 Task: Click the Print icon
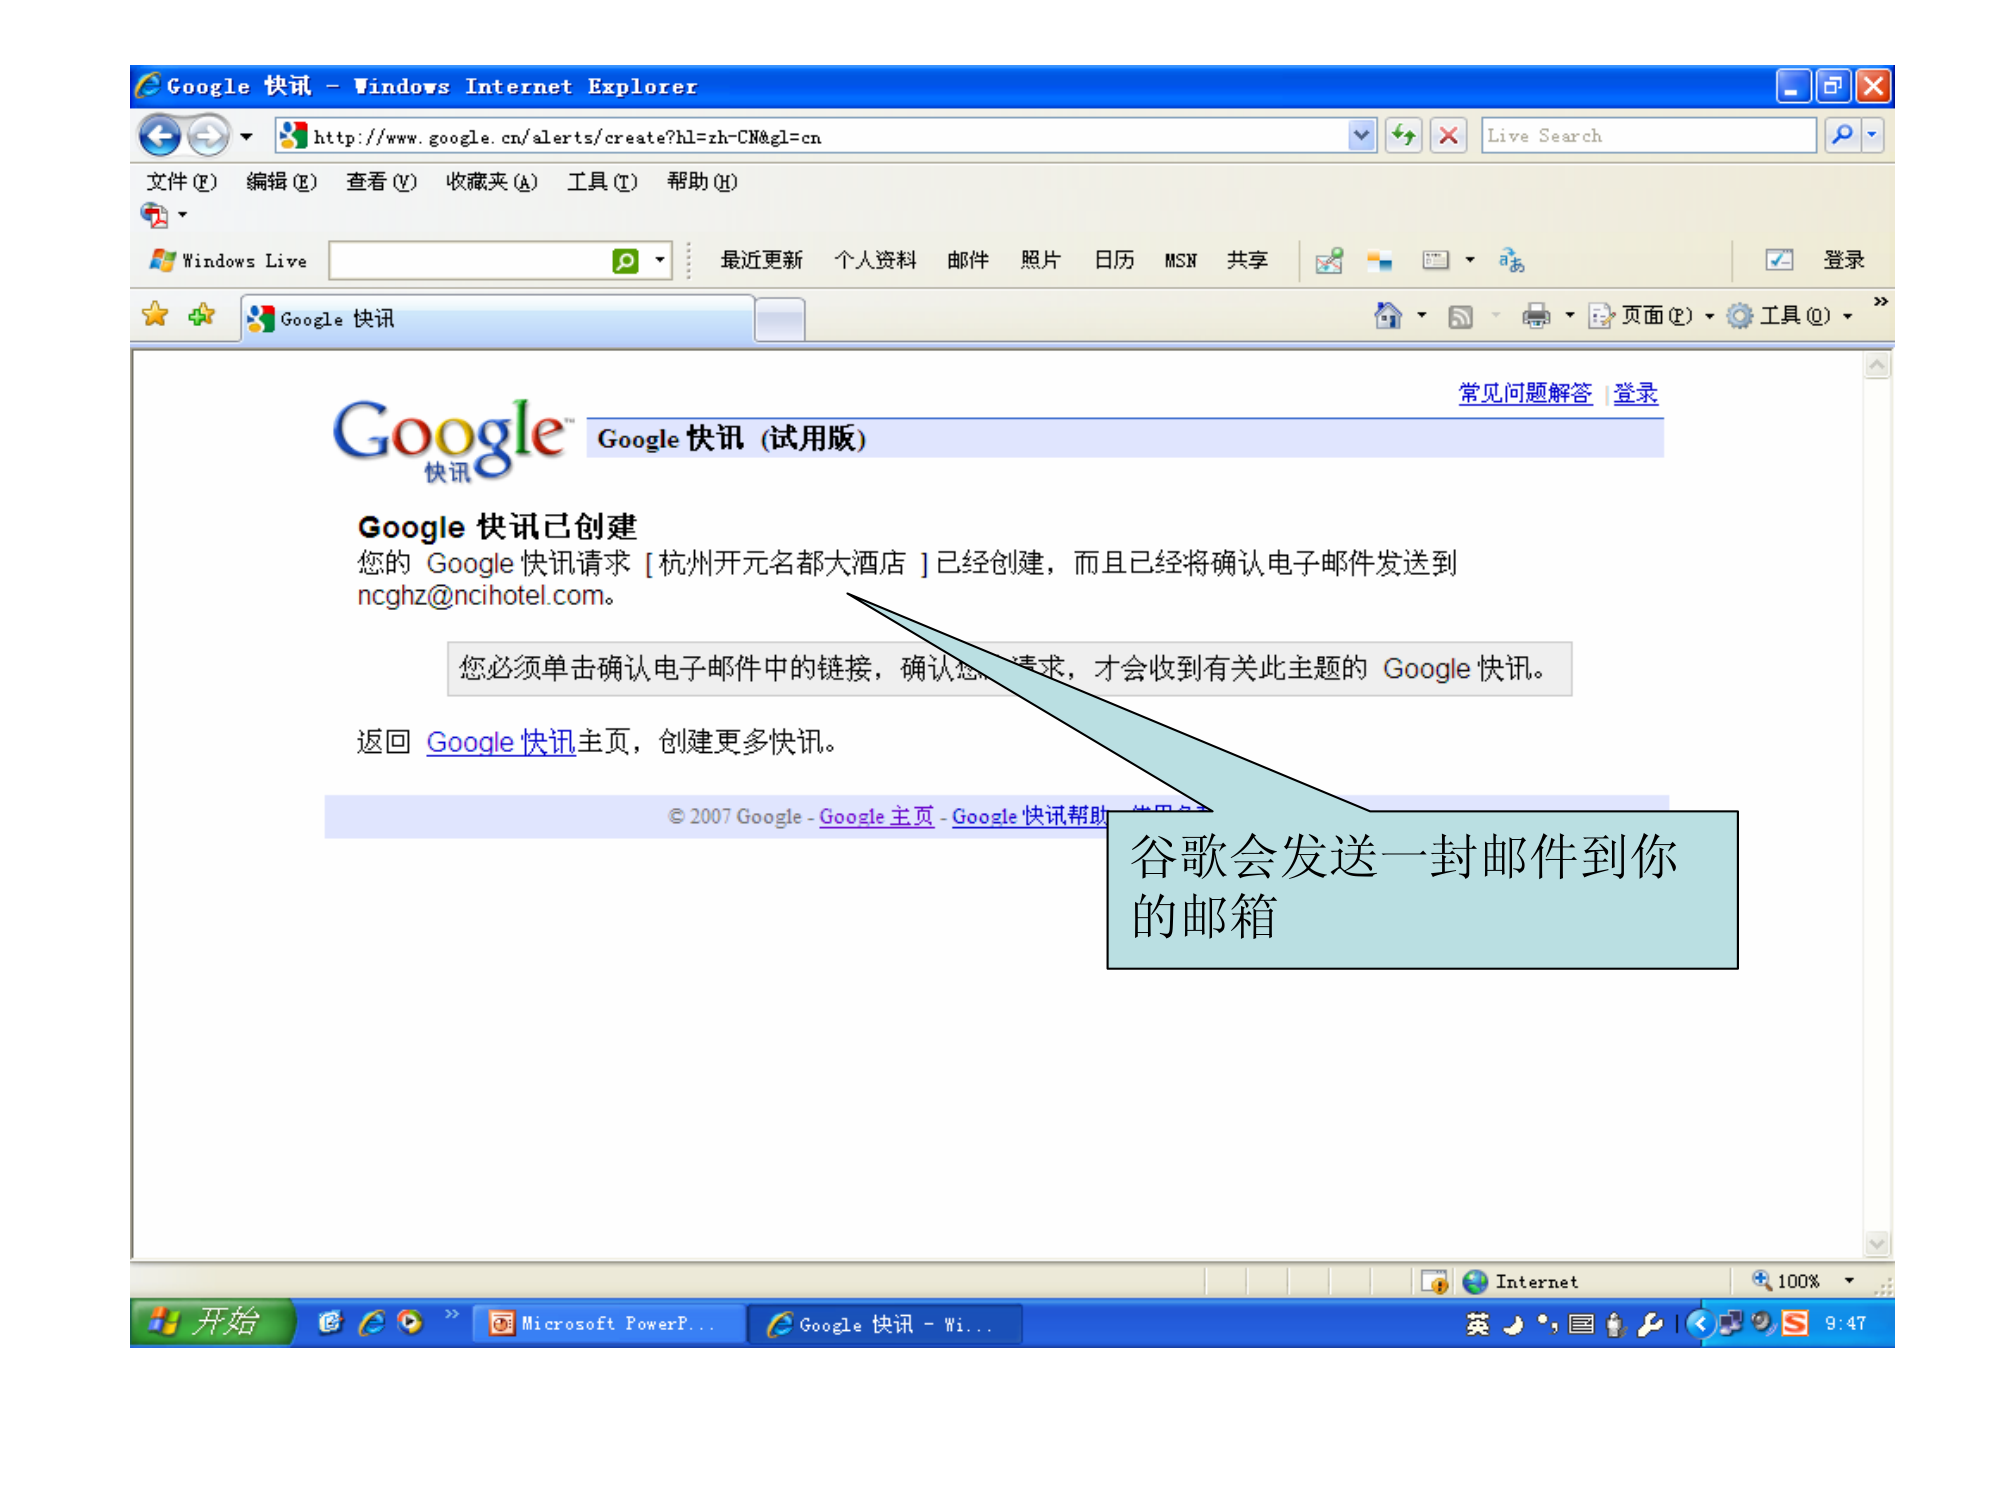pos(1535,317)
